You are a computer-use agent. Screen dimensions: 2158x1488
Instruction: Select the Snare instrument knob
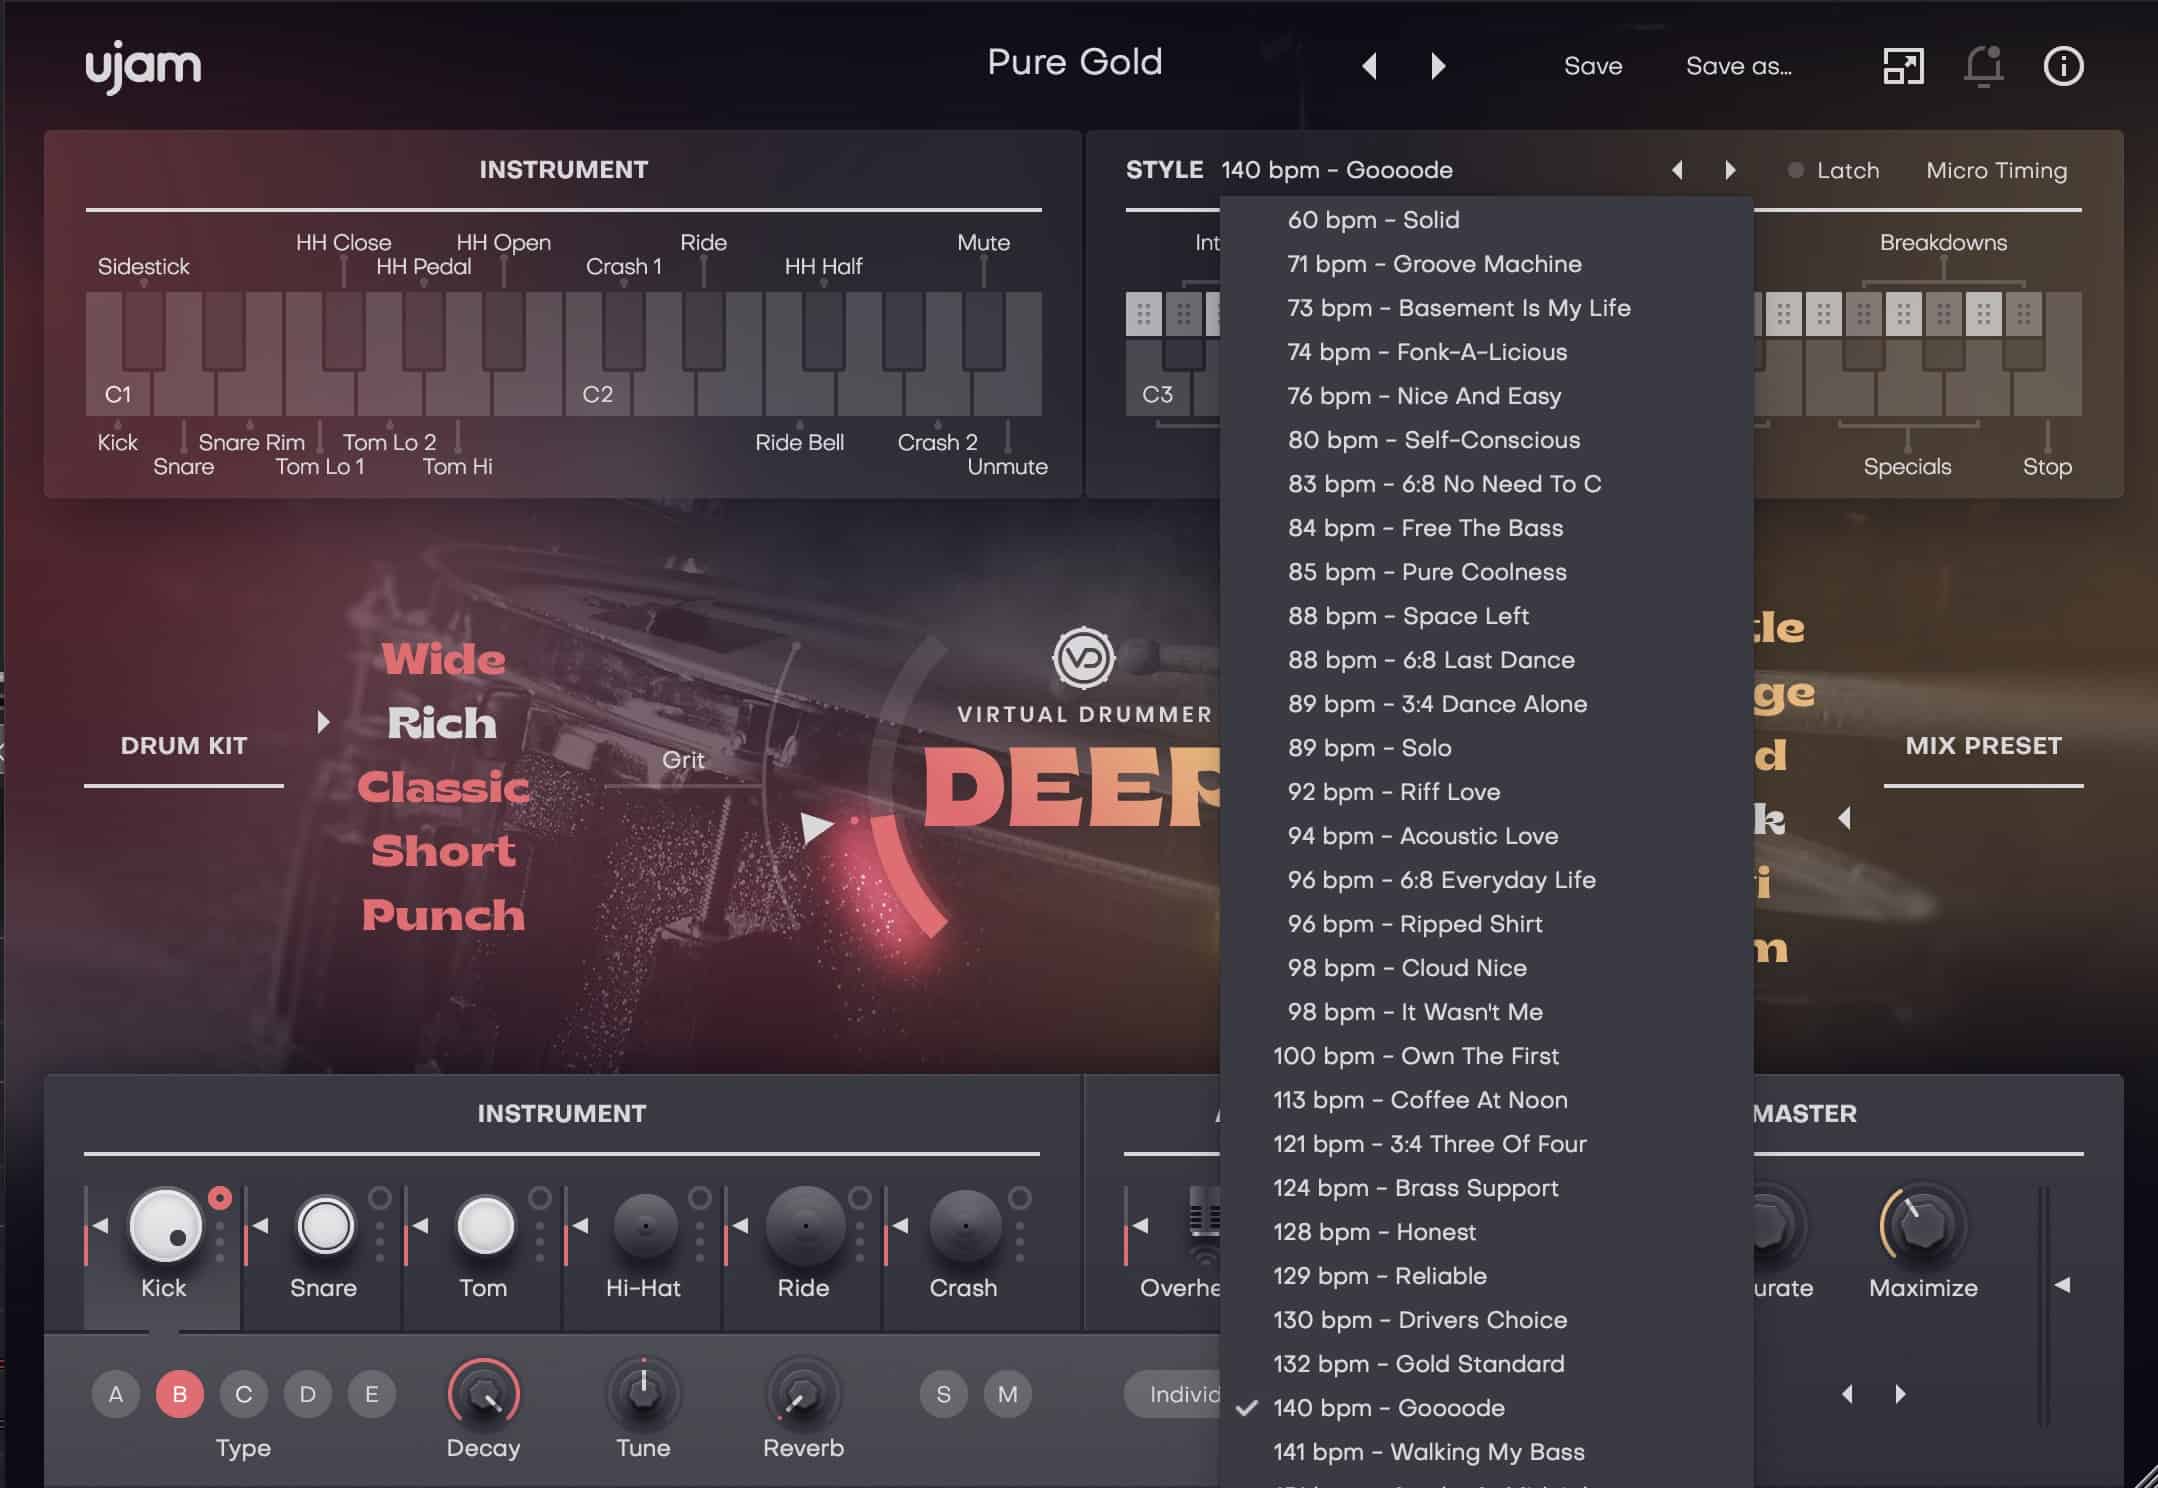325,1225
